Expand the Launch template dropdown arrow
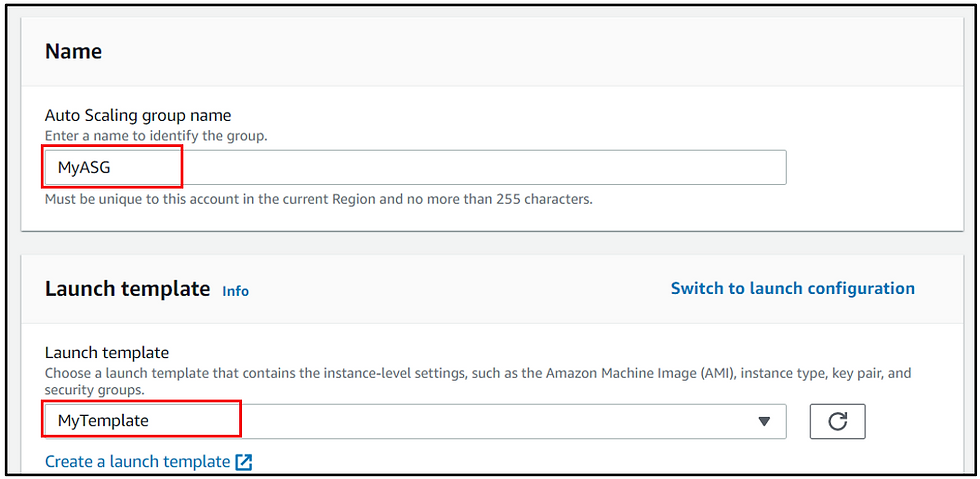The width and height of the screenshot is (980, 479). click(764, 422)
